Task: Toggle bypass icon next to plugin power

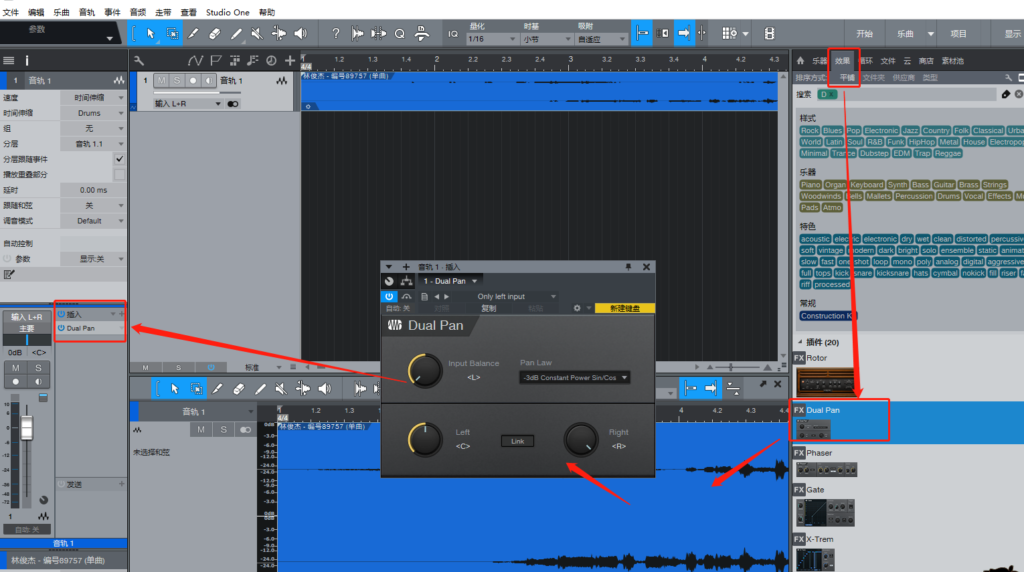Action: [x=406, y=296]
